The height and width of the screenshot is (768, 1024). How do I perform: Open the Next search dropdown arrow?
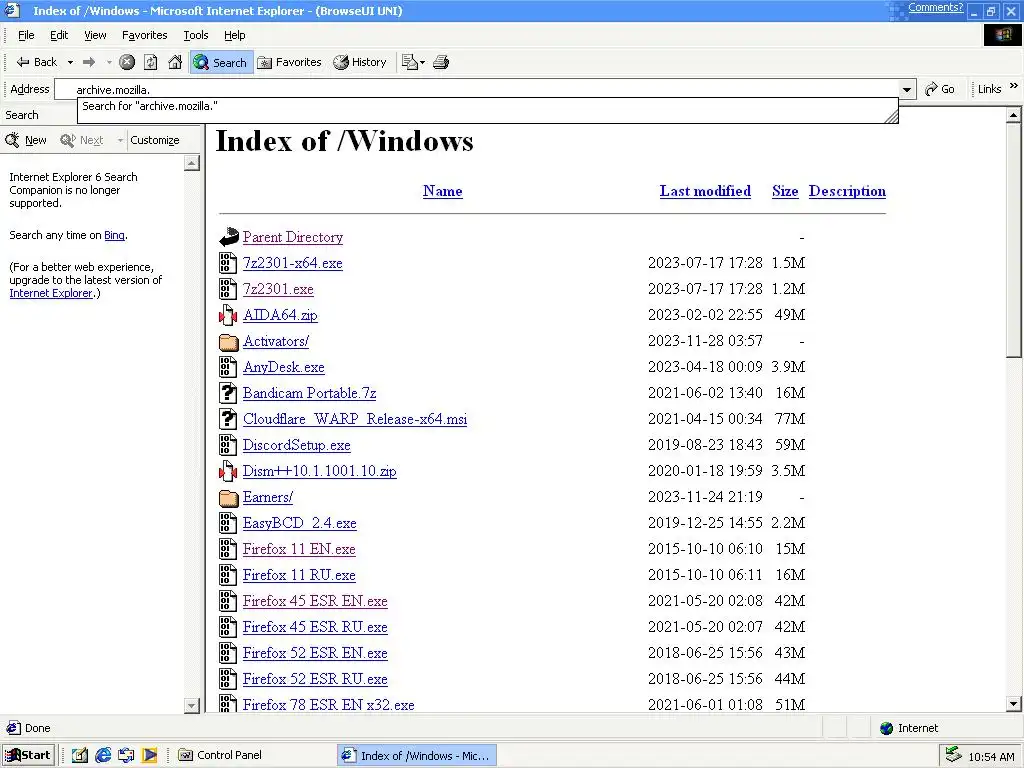[x=120, y=140]
